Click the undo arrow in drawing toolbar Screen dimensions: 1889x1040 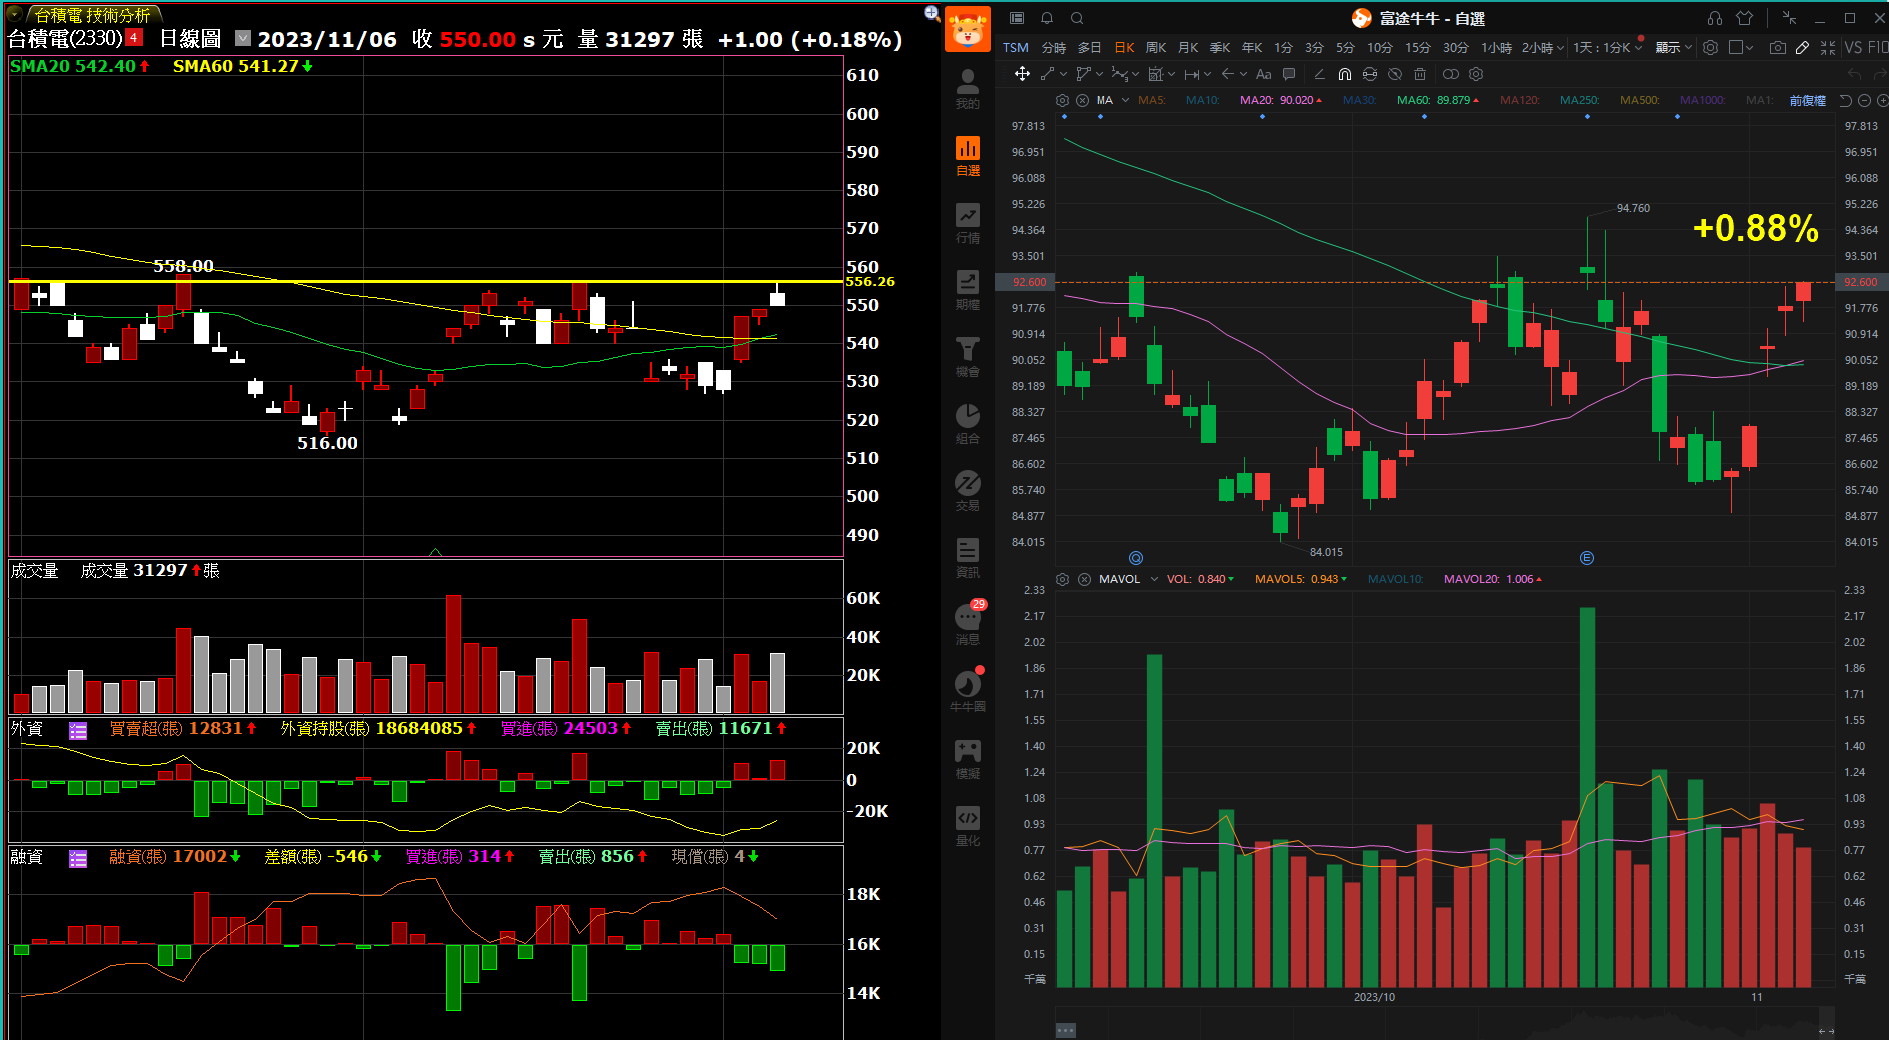[x=1855, y=74]
